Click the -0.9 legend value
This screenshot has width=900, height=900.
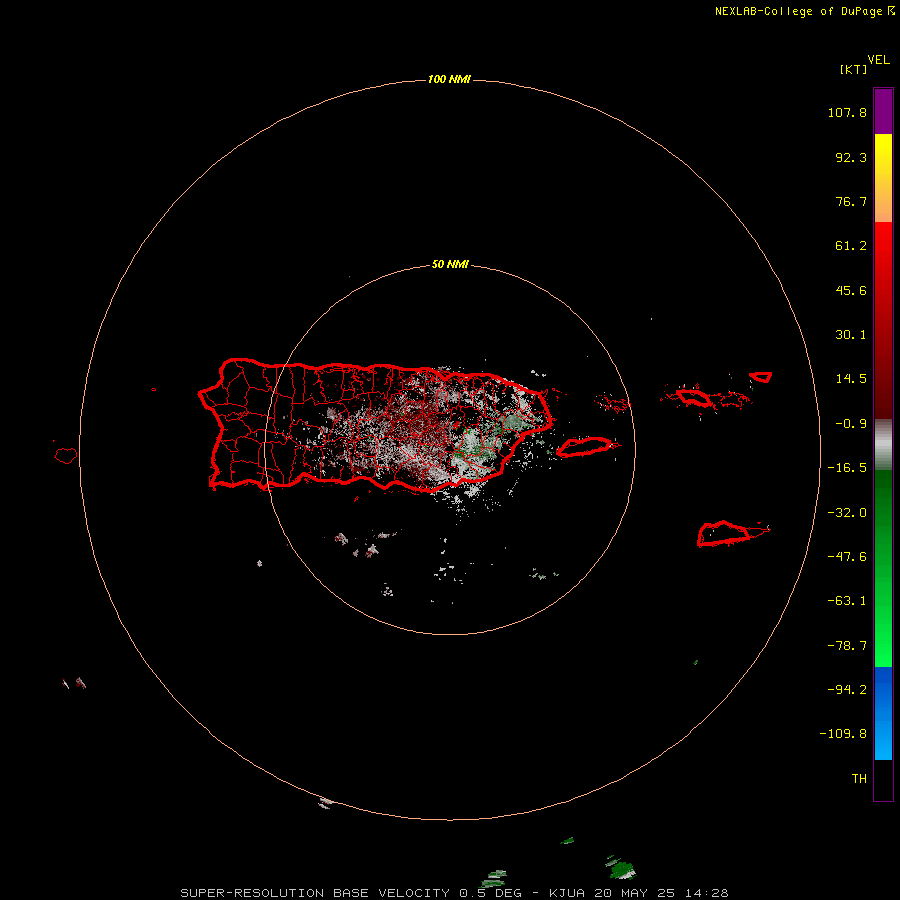[x=851, y=424]
